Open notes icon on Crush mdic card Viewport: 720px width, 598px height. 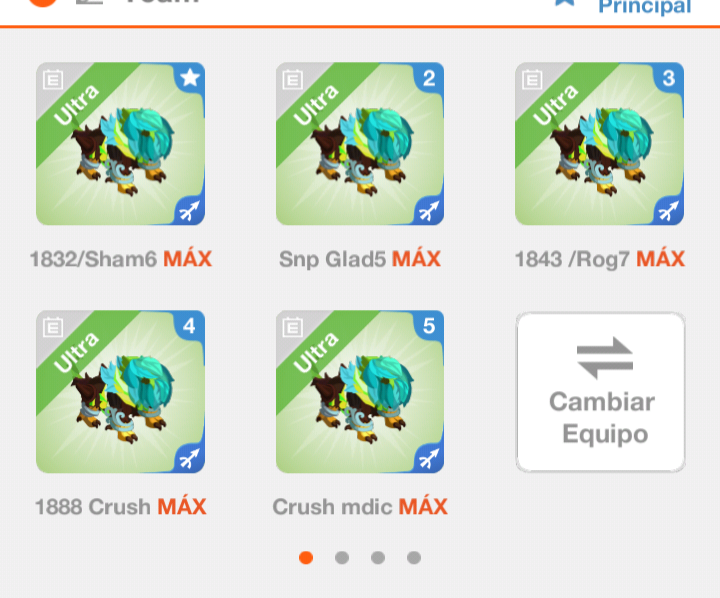coord(292,327)
